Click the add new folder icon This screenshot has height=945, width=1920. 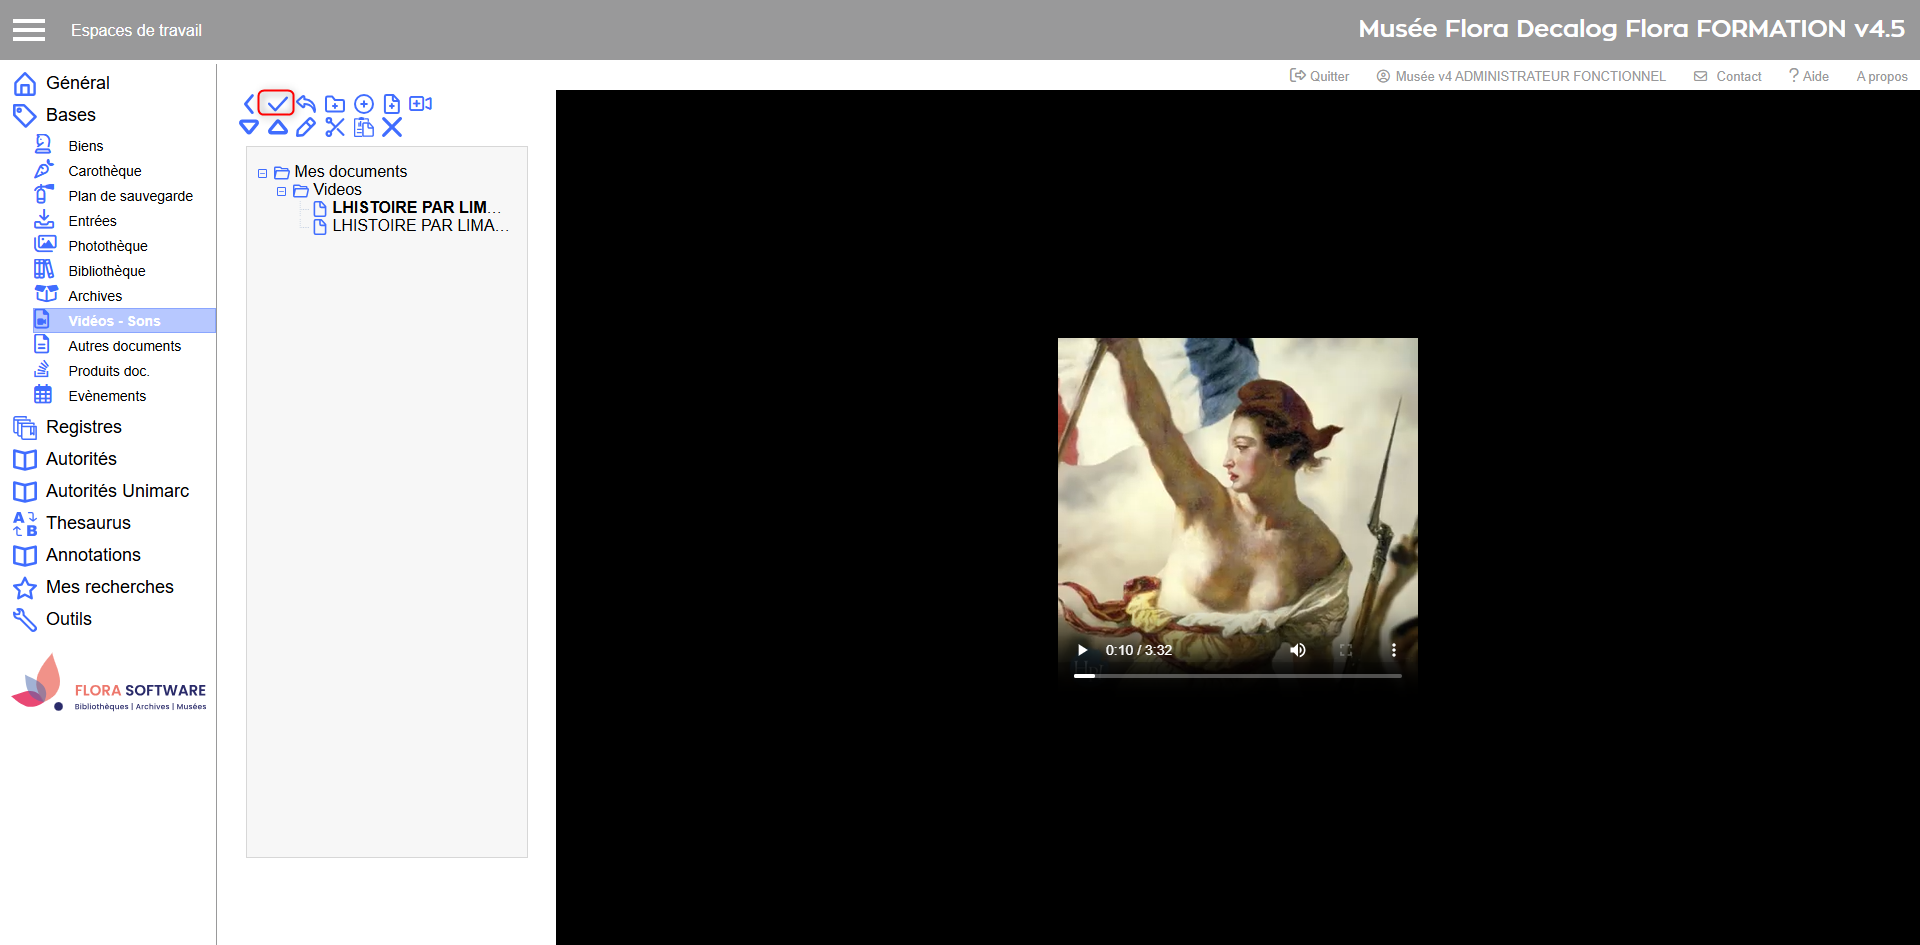pos(335,104)
